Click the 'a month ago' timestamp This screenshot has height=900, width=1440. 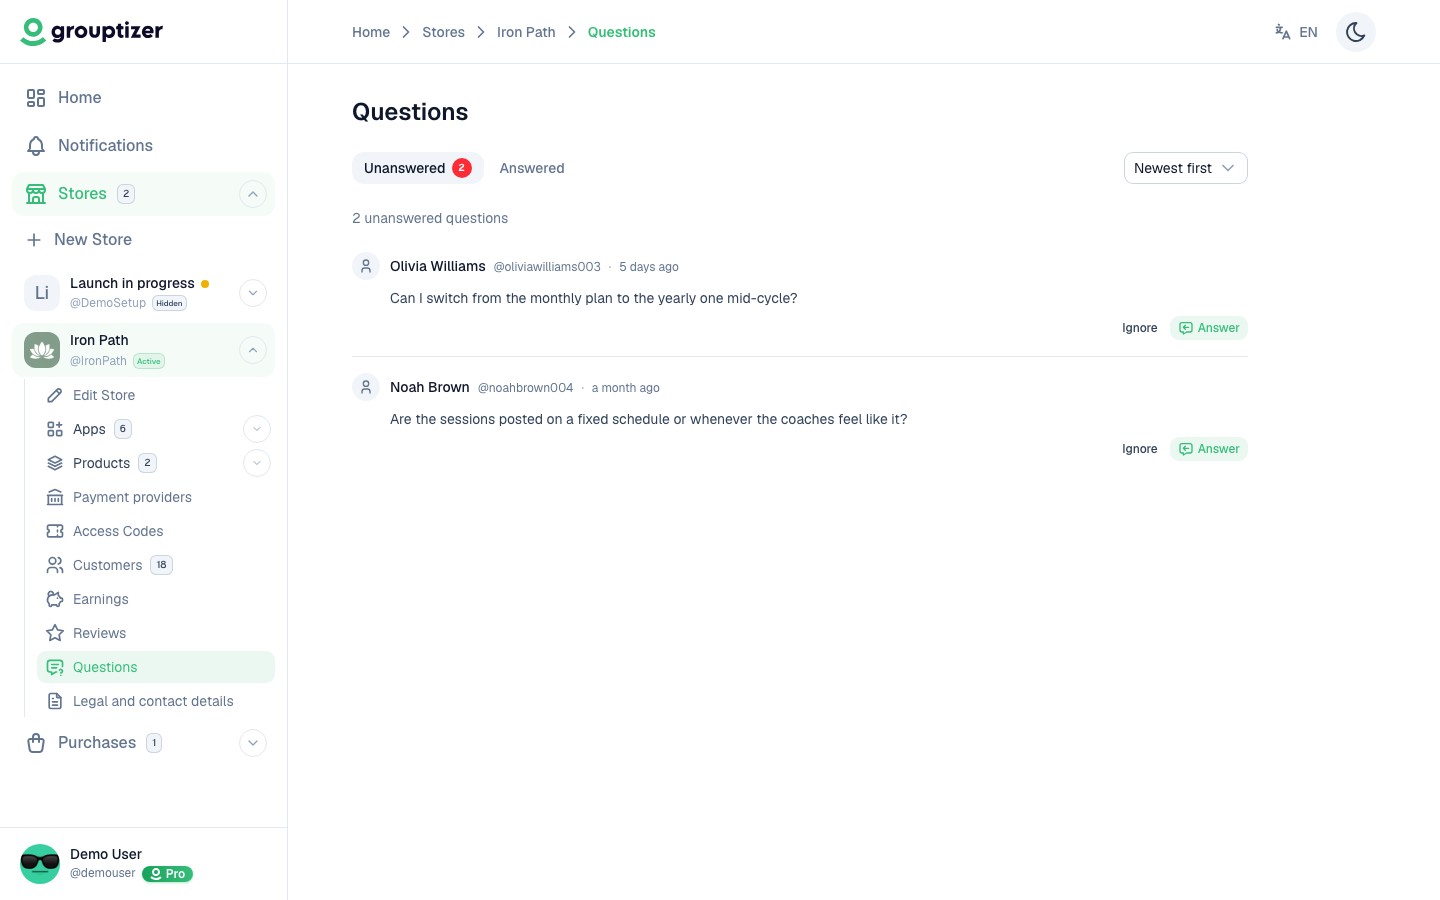[625, 388]
